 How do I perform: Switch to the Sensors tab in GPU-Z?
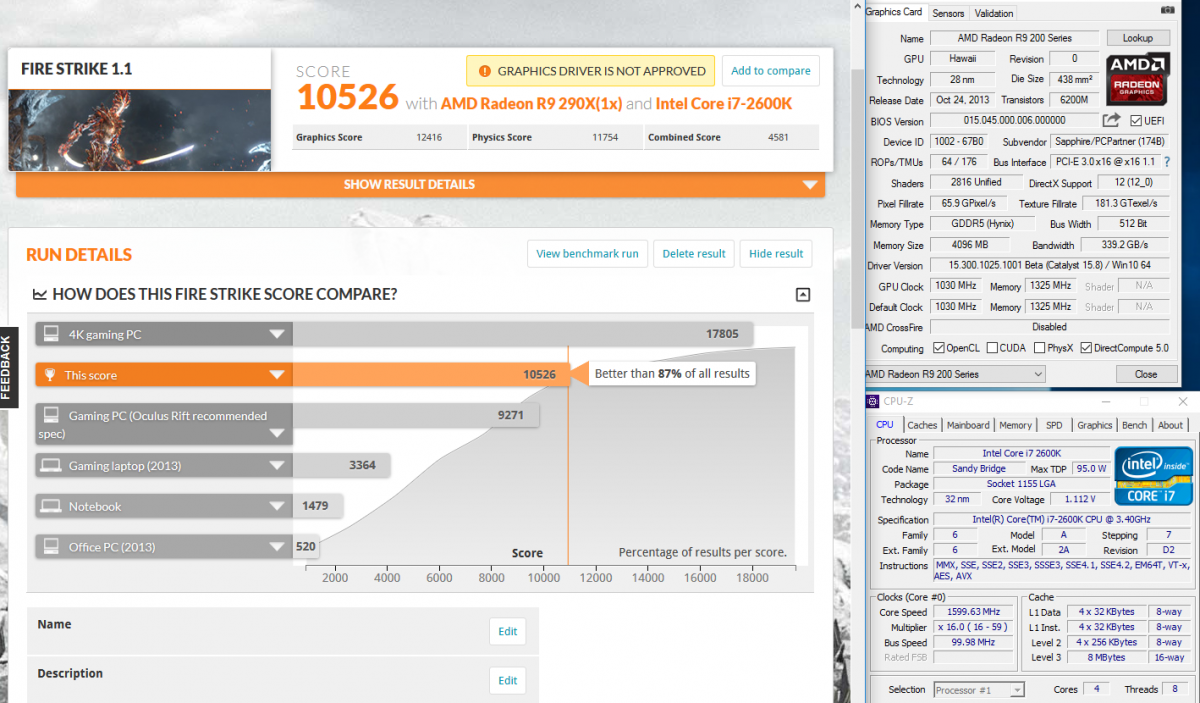click(948, 13)
